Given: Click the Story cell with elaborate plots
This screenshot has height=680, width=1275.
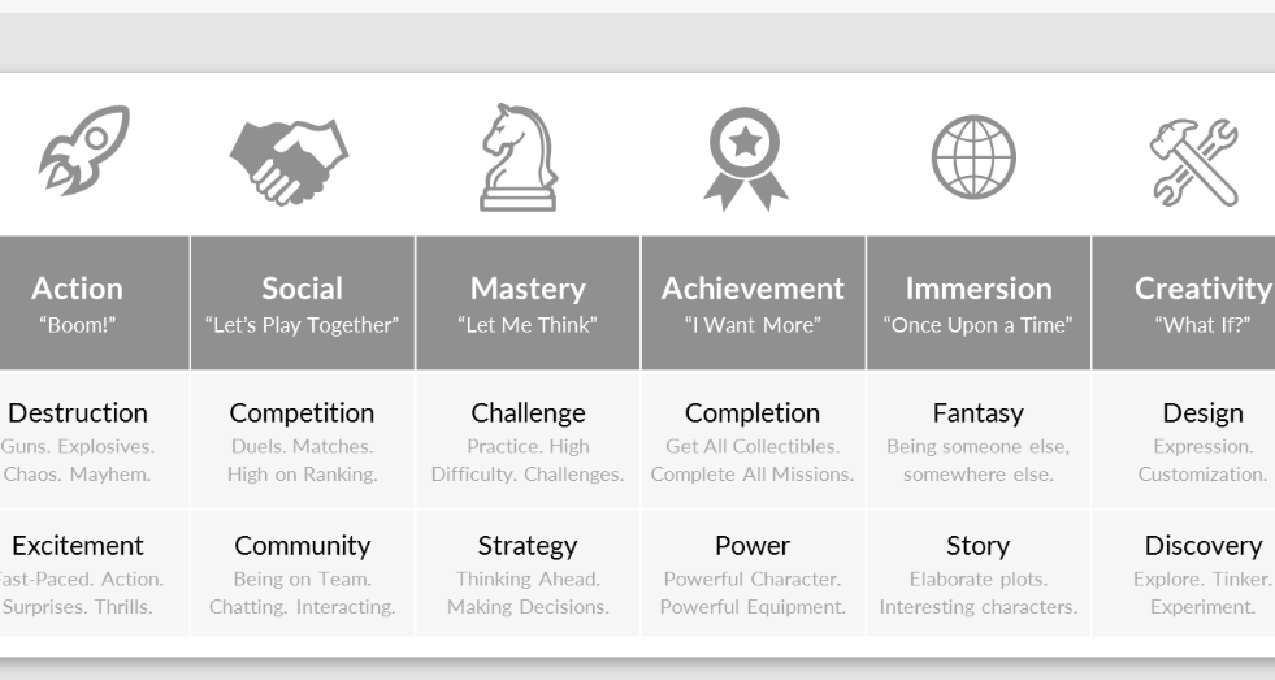Looking at the screenshot, I should pyautogui.click(x=978, y=574).
